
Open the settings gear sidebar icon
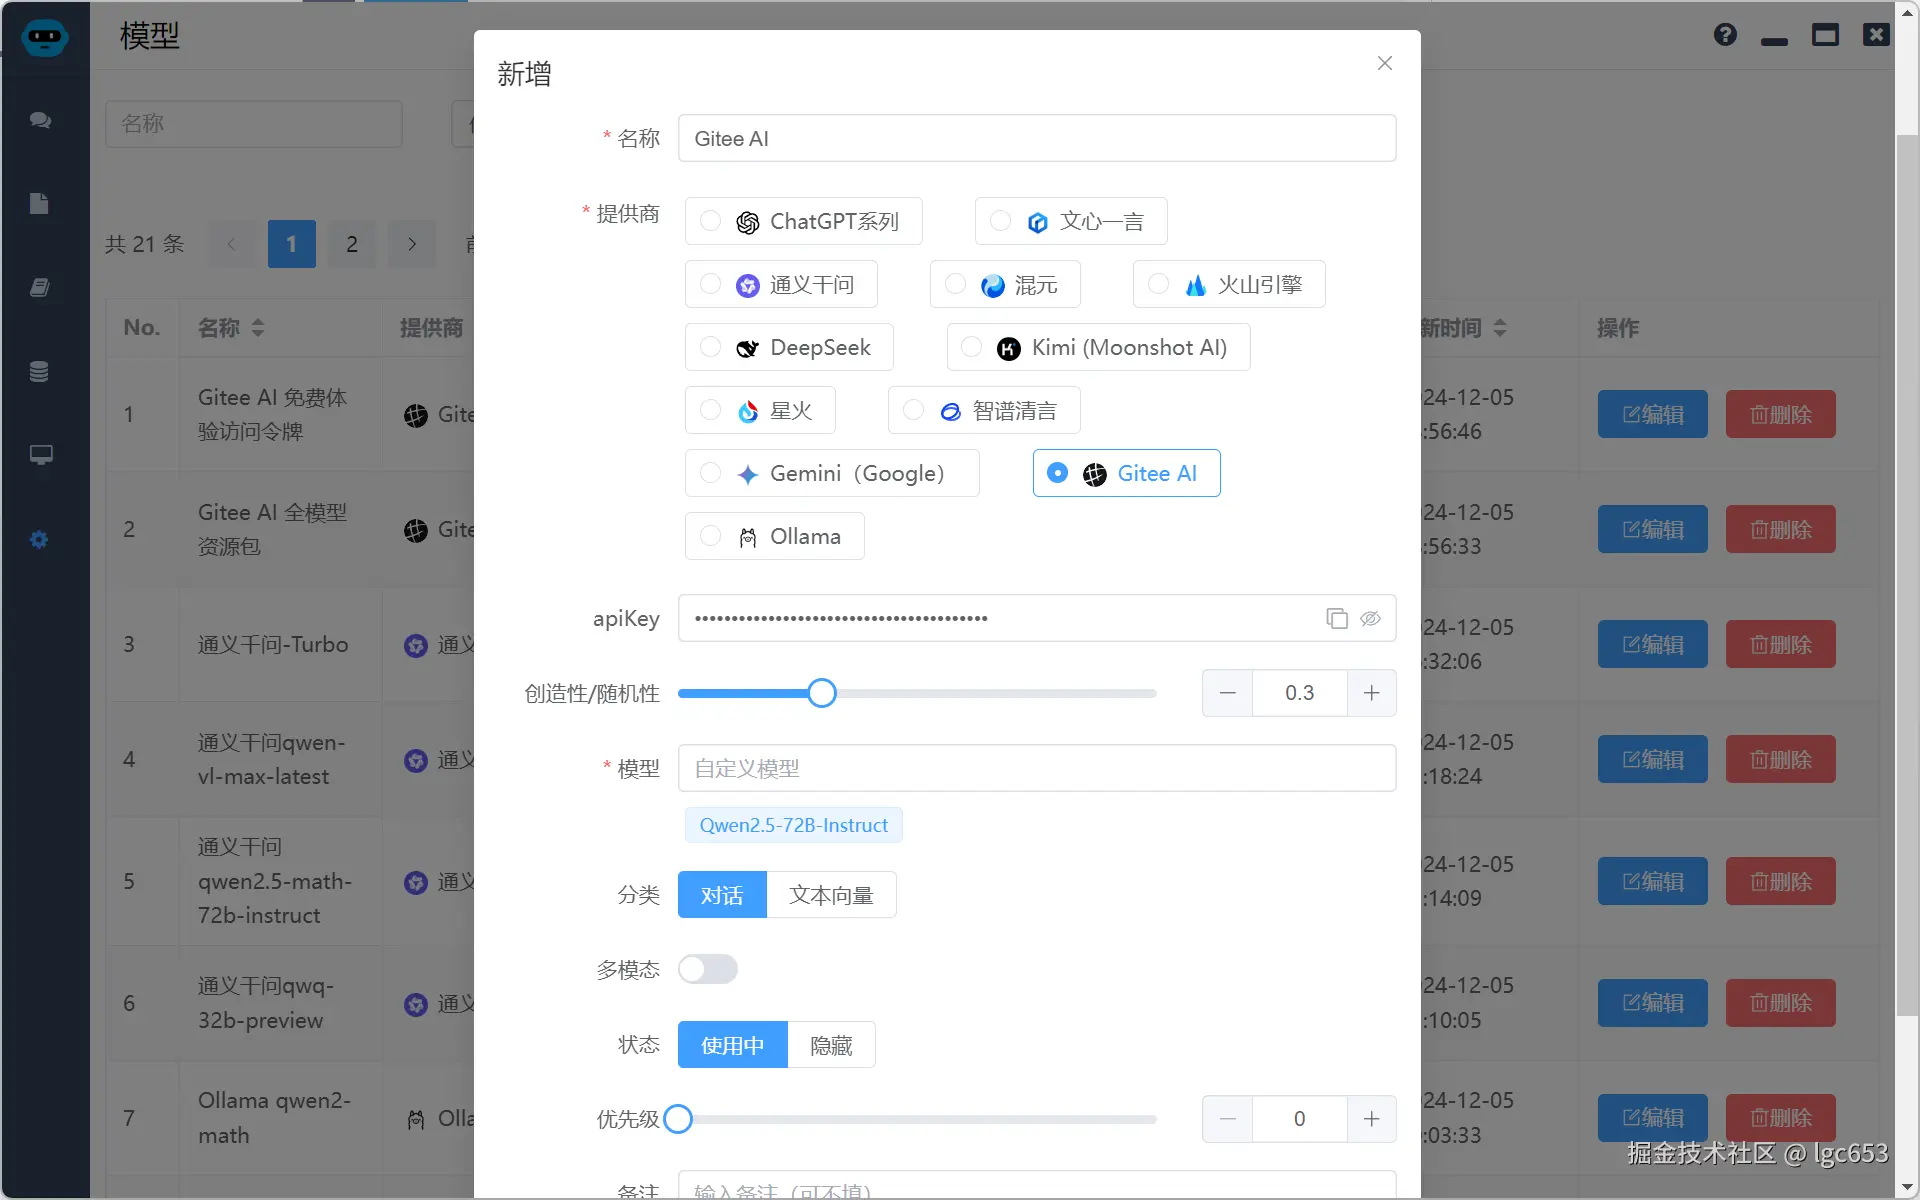tap(39, 540)
